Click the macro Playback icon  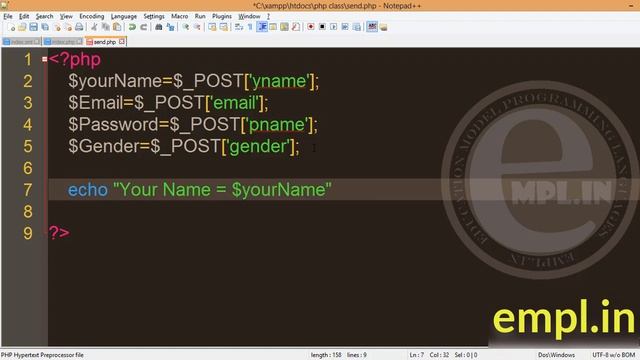(x=334, y=27)
